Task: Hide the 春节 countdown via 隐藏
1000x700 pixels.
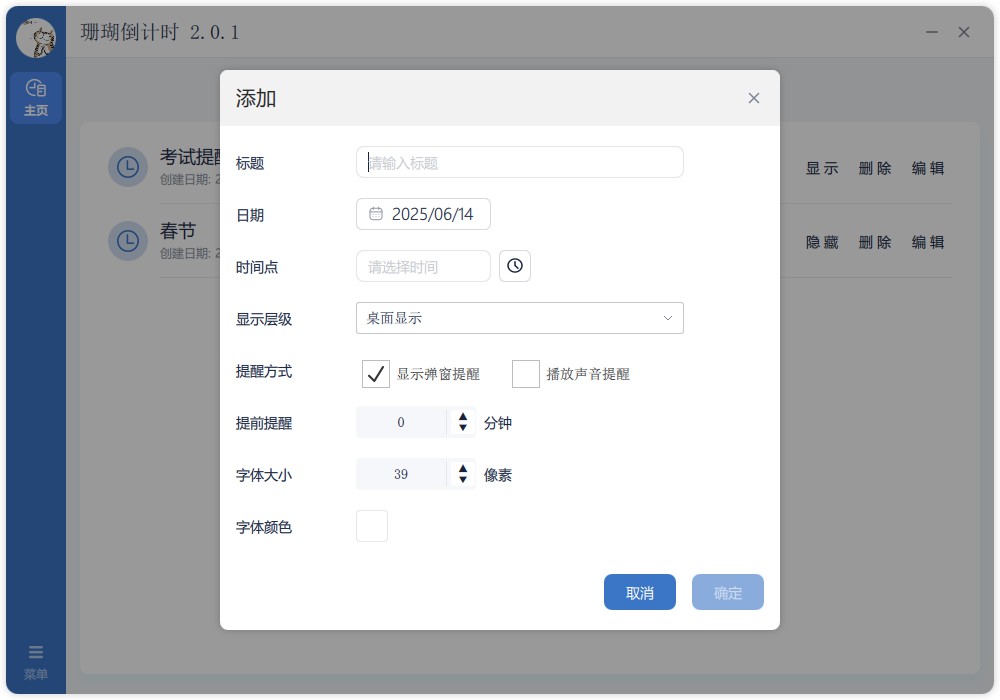Action: click(822, 242)
